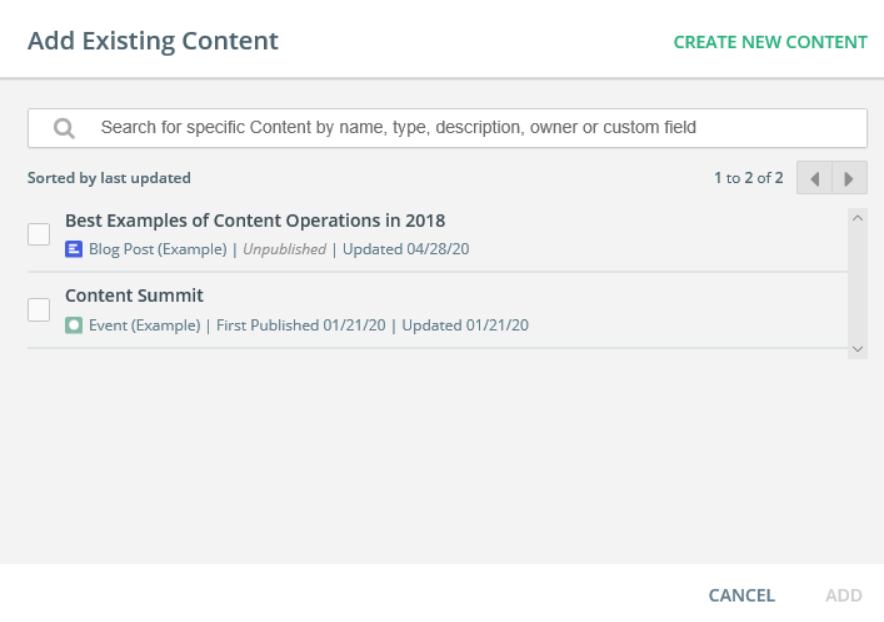884x622 pixels.
Task: Click the Blog Post (Example) type label
Action: pos(157,249)
